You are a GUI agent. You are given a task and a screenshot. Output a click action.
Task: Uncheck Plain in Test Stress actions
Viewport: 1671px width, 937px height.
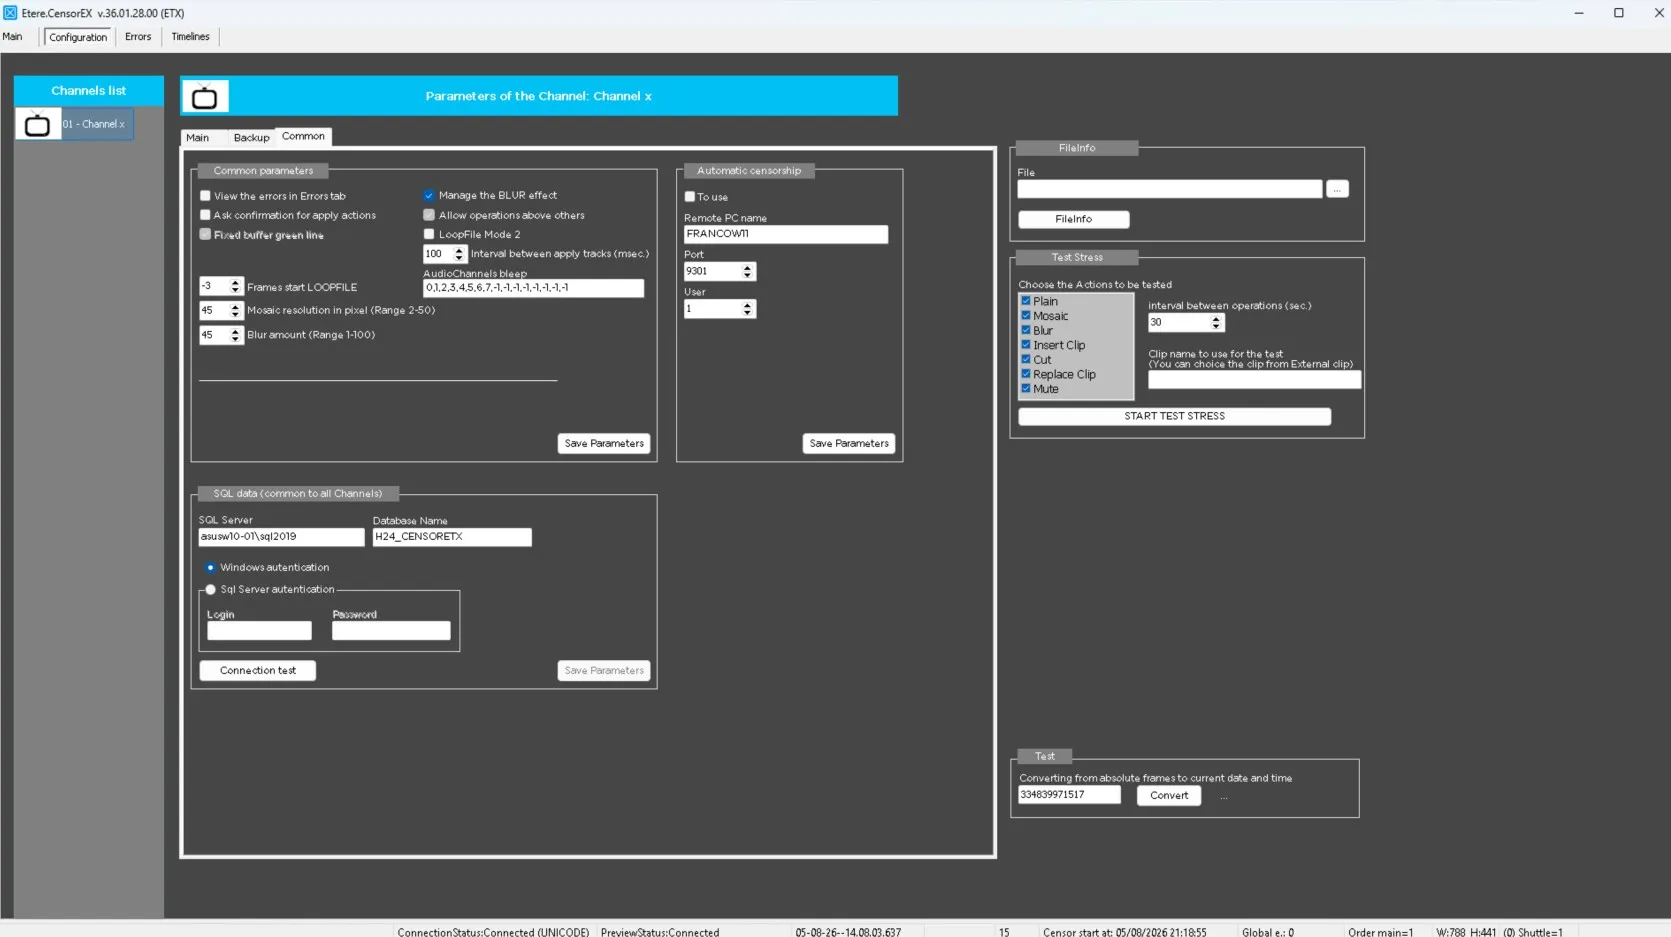pyautogui.click(x=1026, y=301)
